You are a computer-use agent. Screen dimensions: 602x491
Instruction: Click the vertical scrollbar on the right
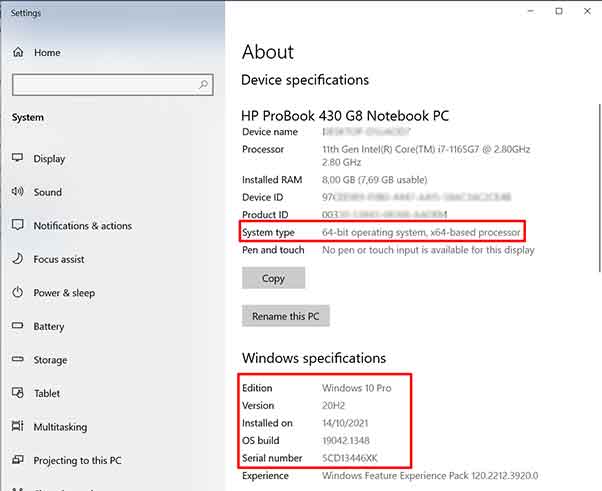[x=599, y=188]
